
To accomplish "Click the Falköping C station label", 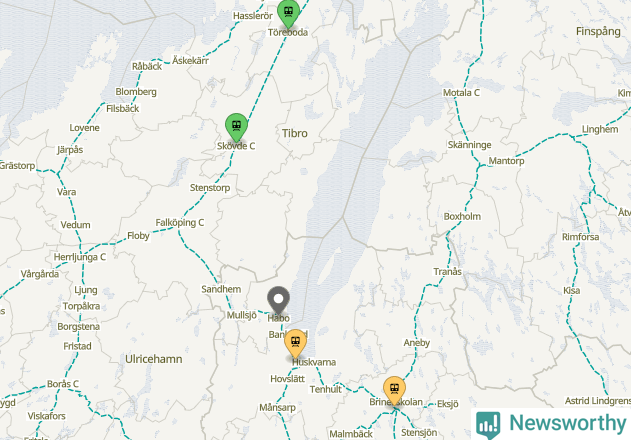I will click(180, 223).
